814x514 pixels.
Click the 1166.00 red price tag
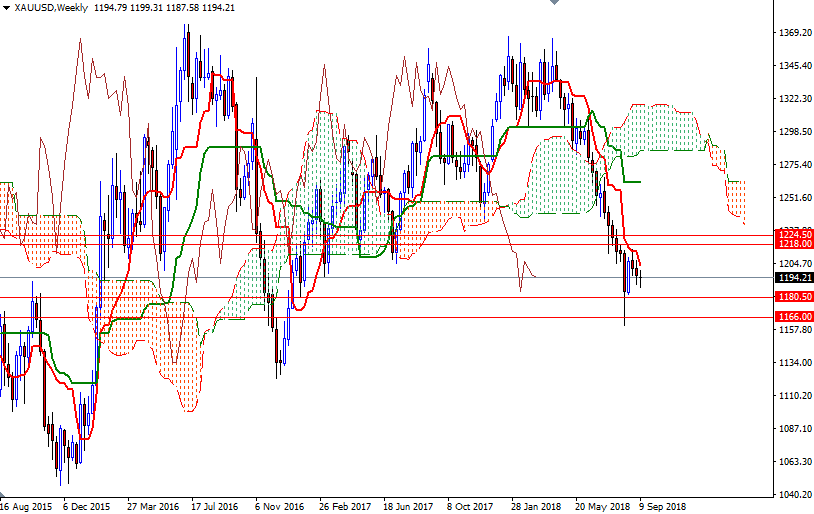pos(793,317)
